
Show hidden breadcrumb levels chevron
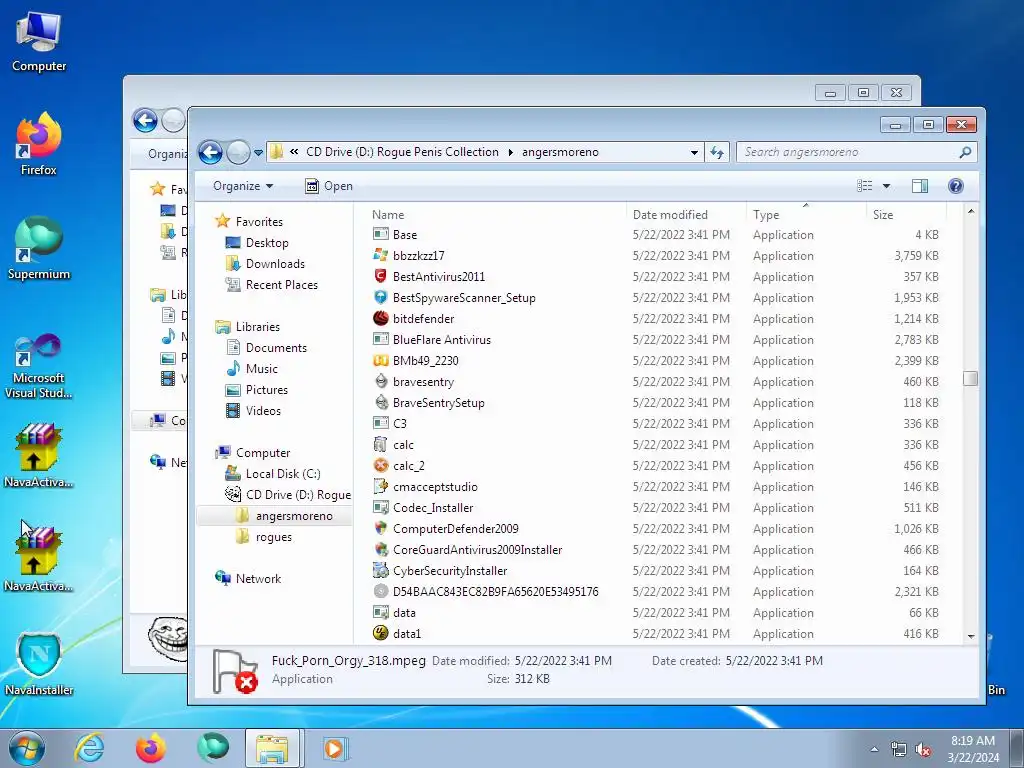point(294,152)
